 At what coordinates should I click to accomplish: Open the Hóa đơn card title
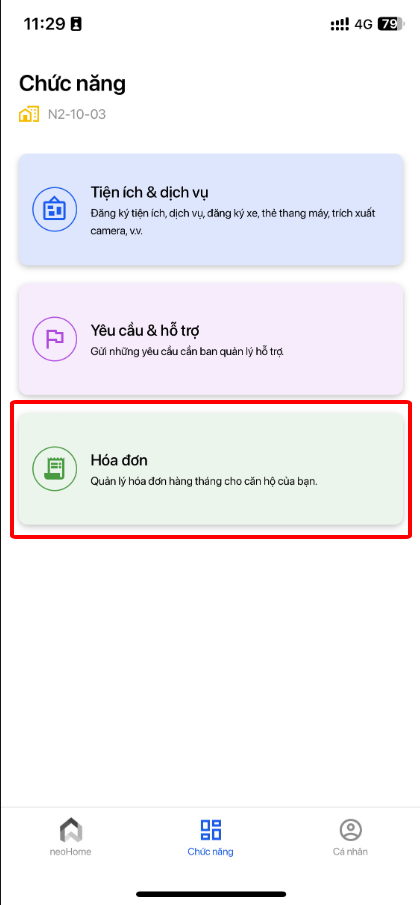coord(119,460)
